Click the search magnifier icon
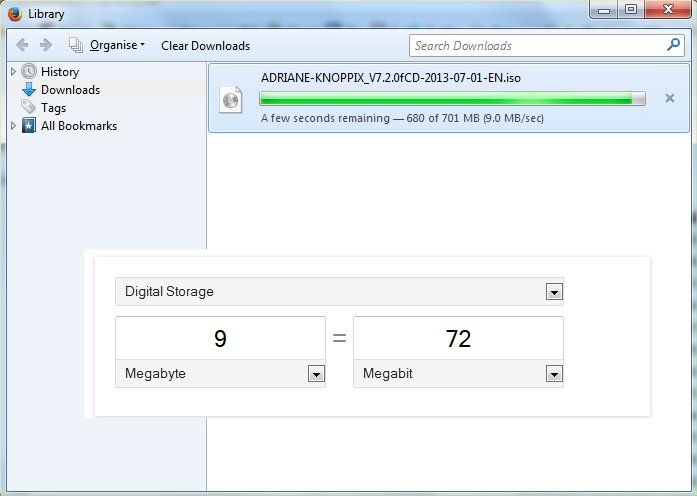This screenshot has width=697, height=496. [673, 45]
